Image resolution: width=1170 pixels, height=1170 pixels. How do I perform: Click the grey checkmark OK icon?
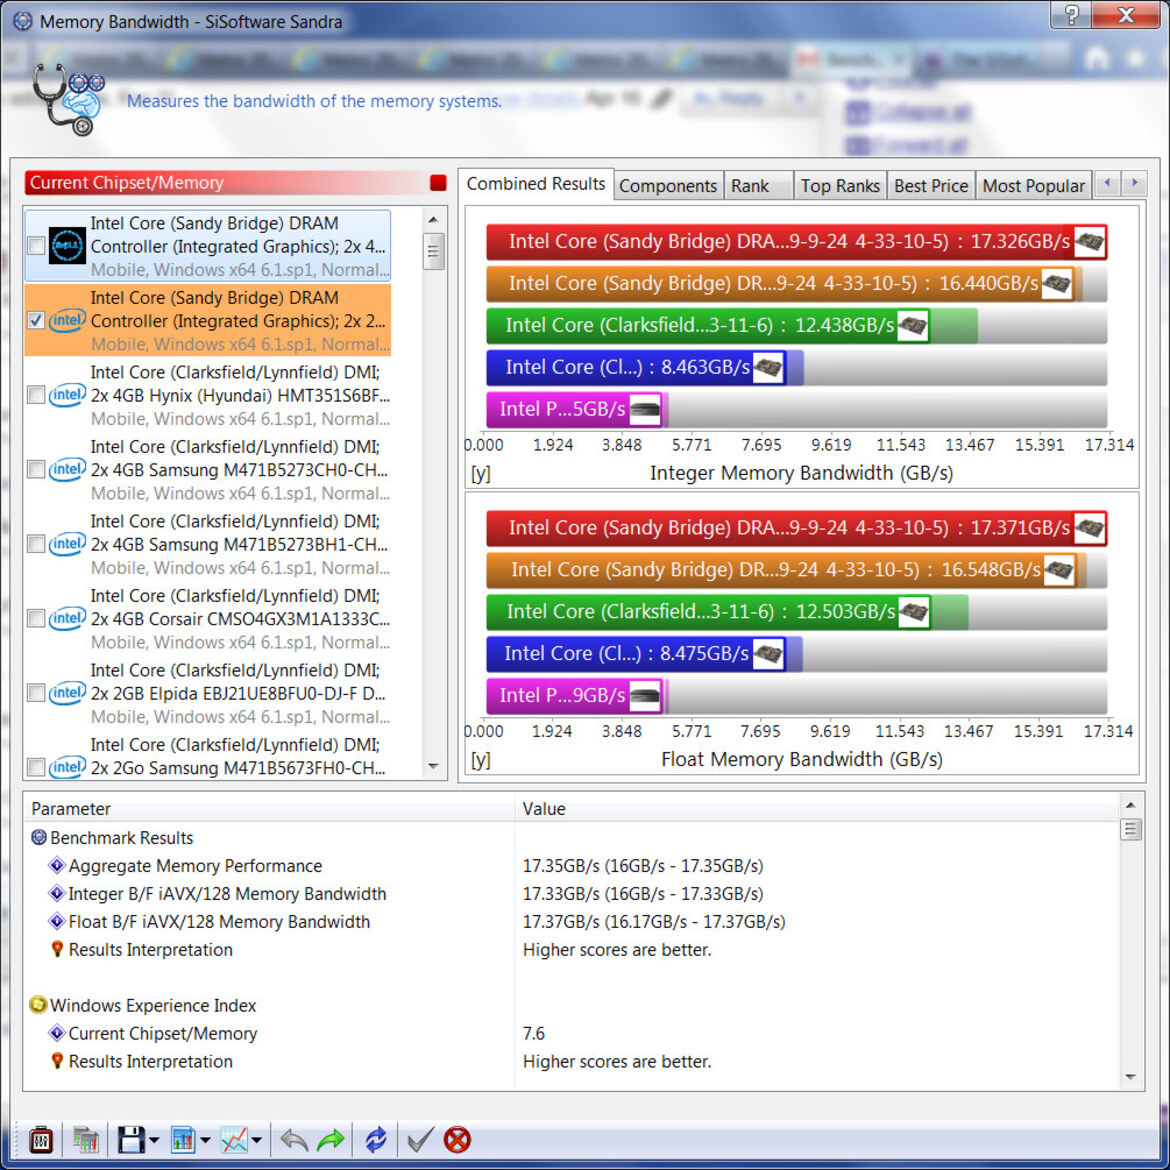[x=420, y=1140]
